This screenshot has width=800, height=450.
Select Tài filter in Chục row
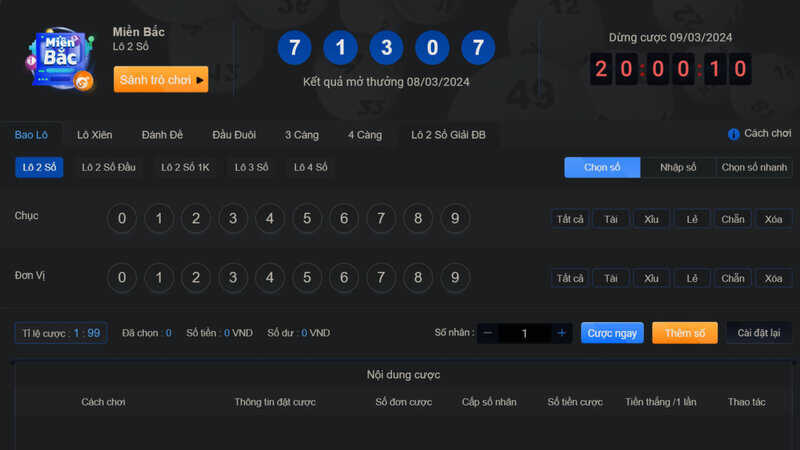click(610, 219)
